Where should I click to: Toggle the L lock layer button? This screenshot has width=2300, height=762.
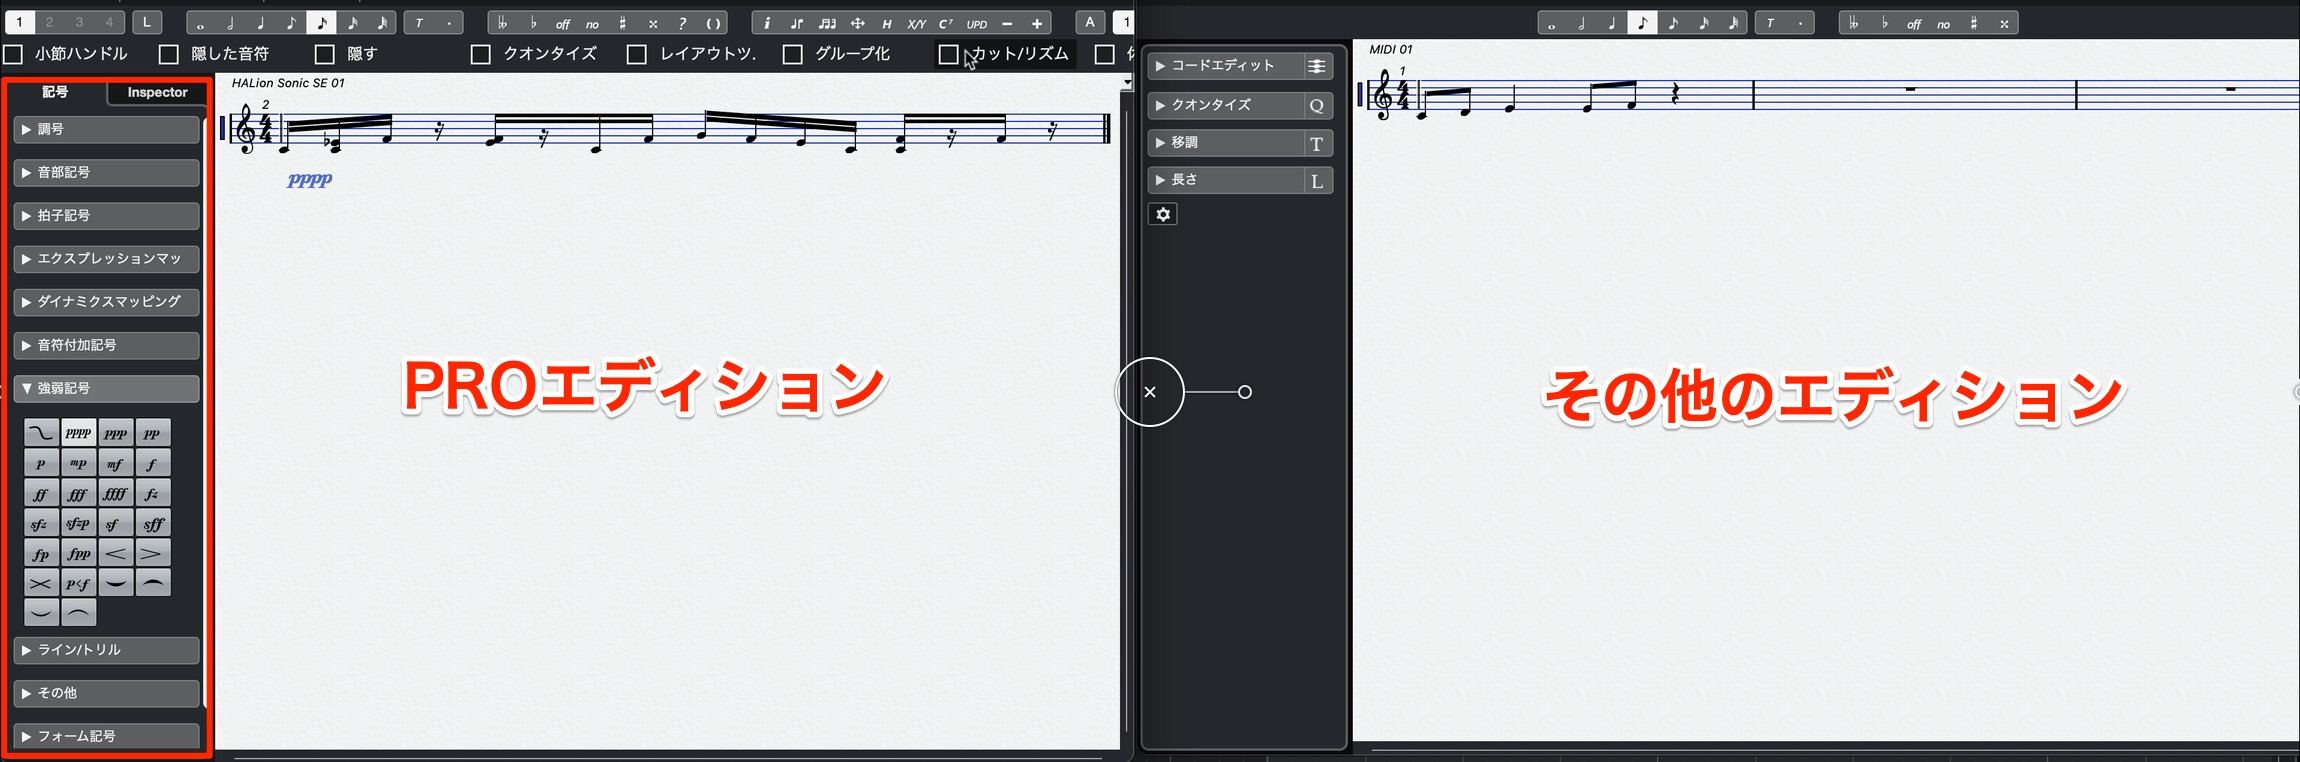coord(147,22)
